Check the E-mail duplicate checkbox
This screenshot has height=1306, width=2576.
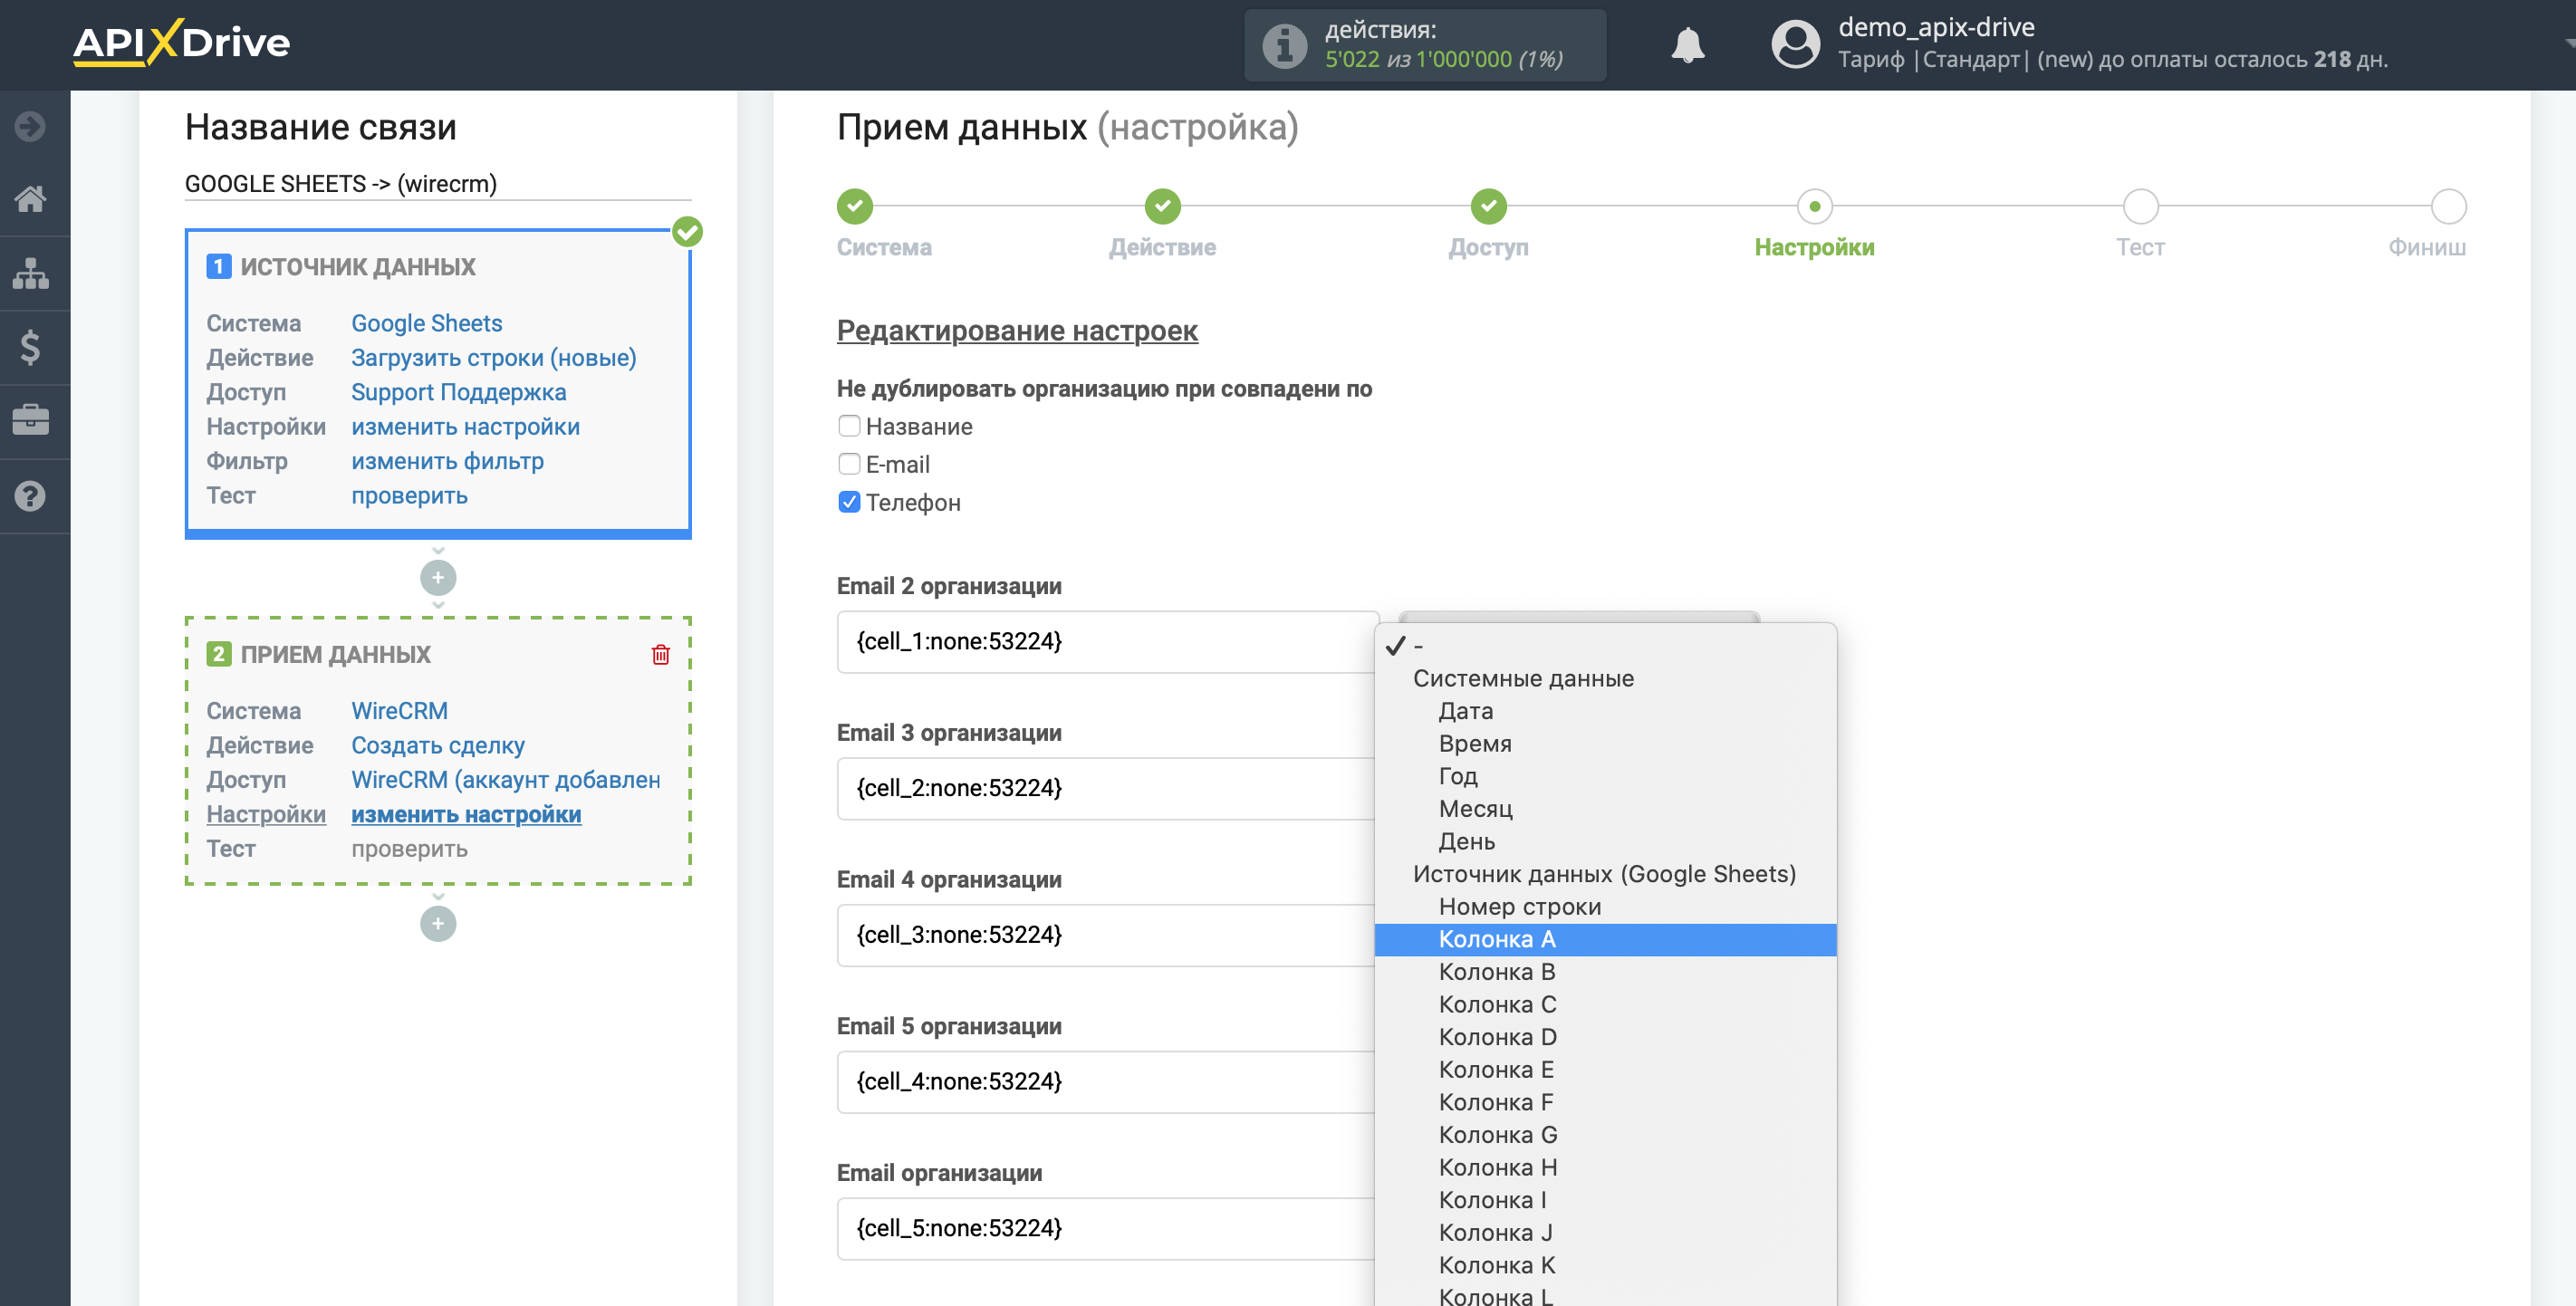(x=849, y=464)
